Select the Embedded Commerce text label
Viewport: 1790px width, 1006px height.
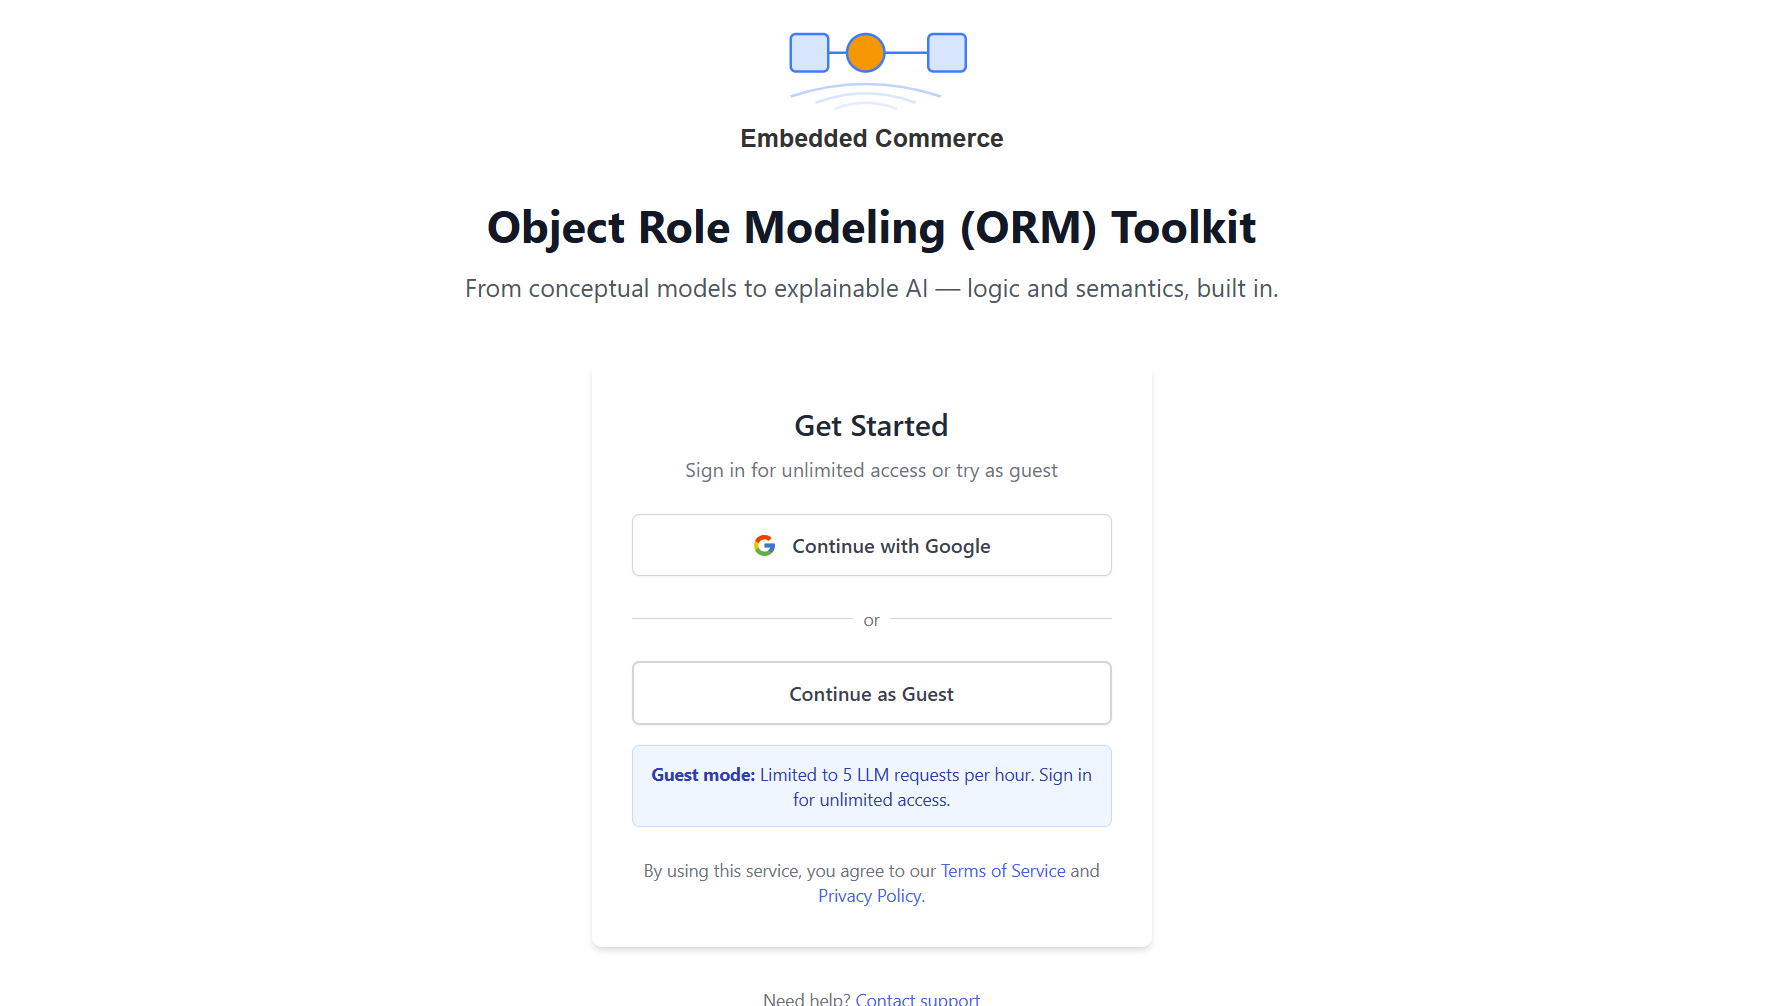click(871, 138)
